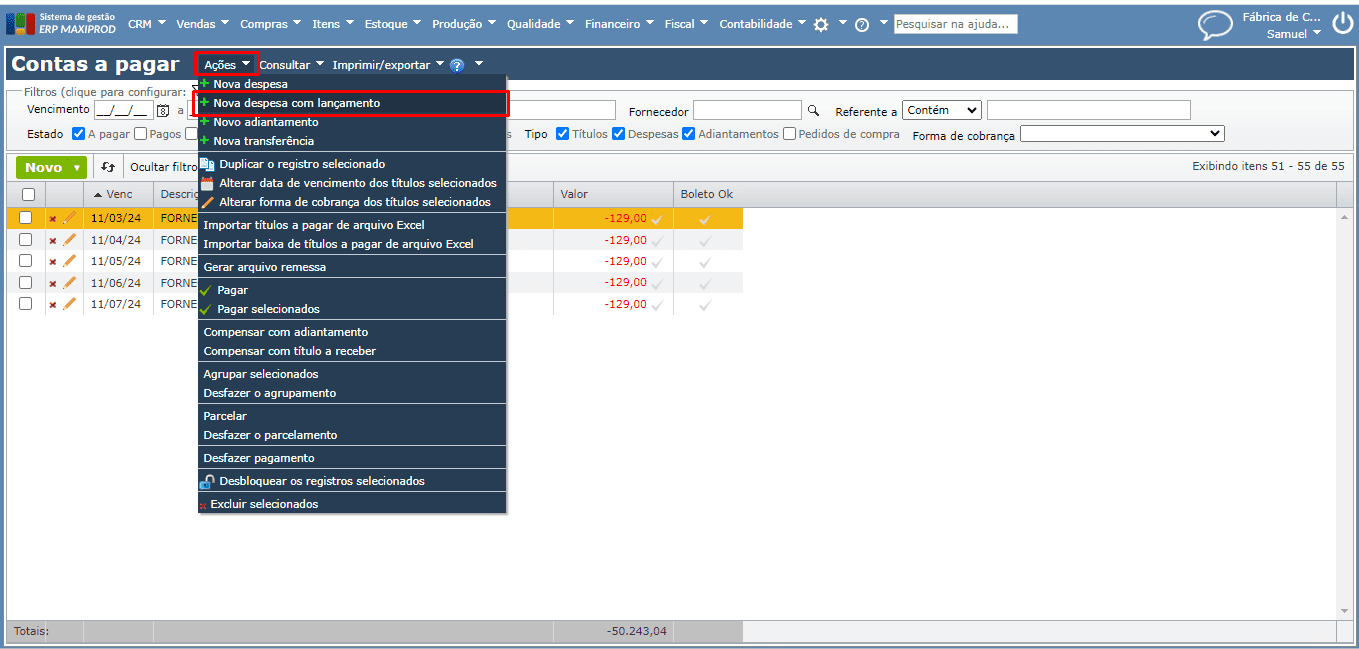Edit the 11/04/24 row with pencil icon
Image resolution: width=1359 pixels, height=649 pixels.
(x=69, y=239)
